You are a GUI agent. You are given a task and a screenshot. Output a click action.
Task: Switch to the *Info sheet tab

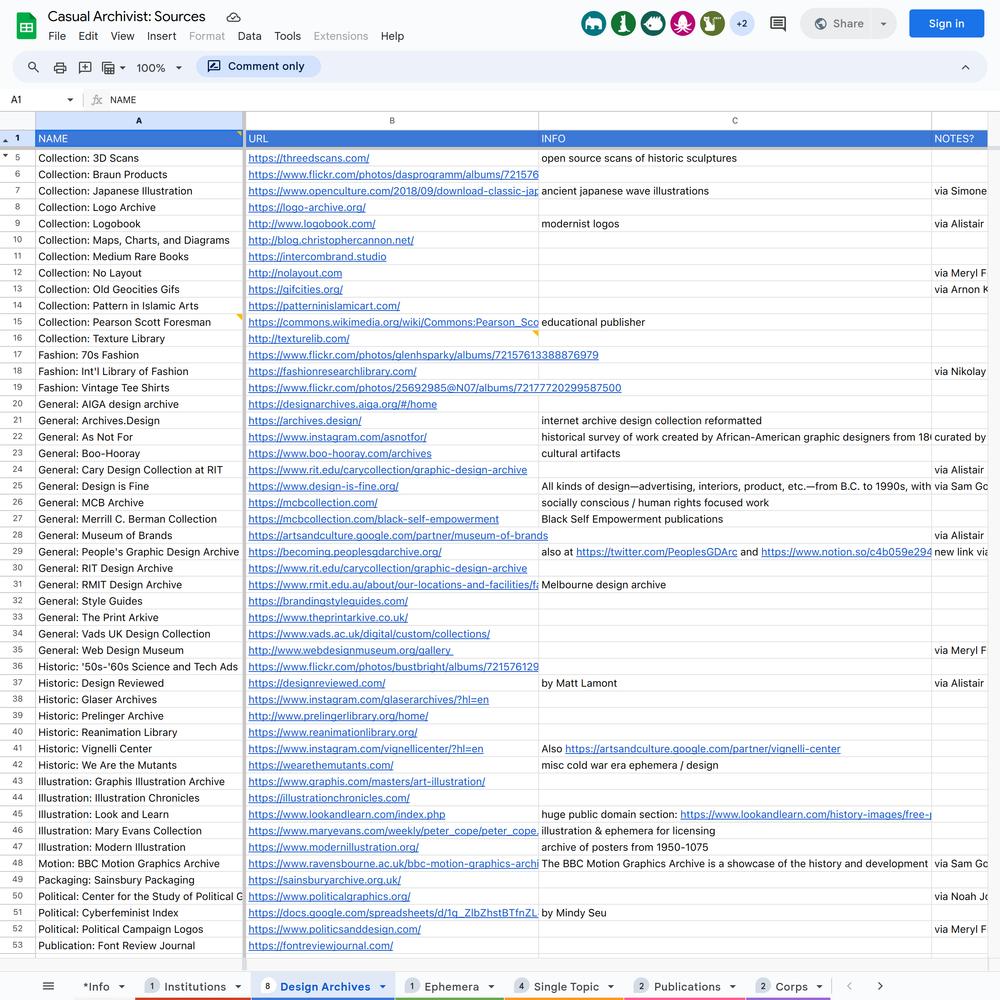pyautogui.click(x=96, y=987)
